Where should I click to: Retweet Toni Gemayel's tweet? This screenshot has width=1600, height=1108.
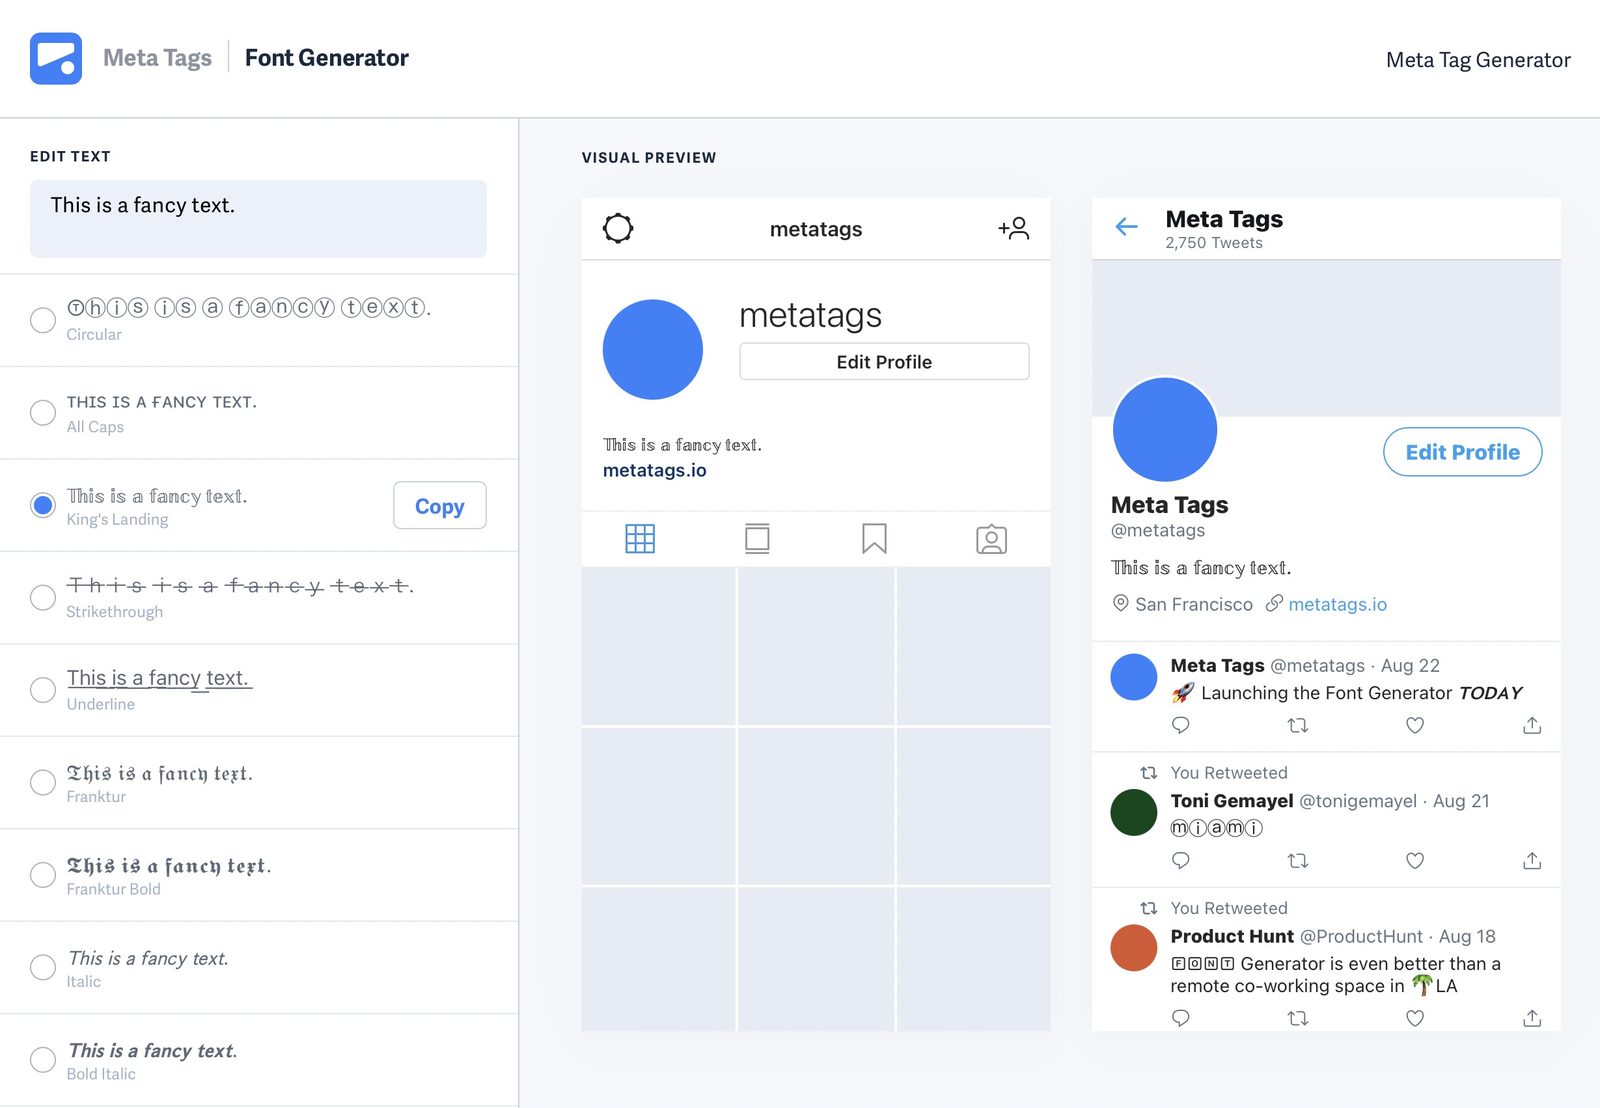click(1298, 860)
